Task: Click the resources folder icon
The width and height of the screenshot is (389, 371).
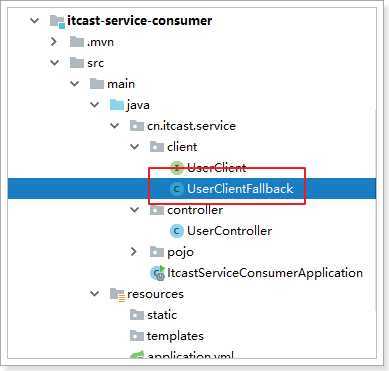Action: [117, 294]
